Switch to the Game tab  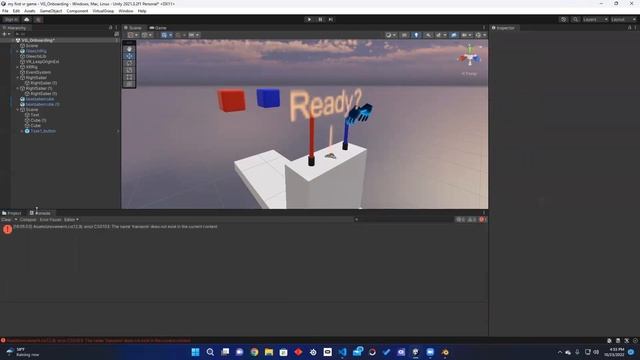click(158, 28)
